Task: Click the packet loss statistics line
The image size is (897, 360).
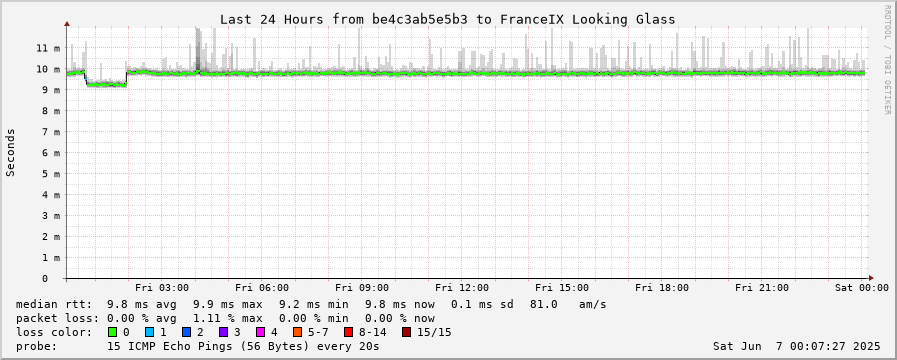Action: click(x=225, y=318)
